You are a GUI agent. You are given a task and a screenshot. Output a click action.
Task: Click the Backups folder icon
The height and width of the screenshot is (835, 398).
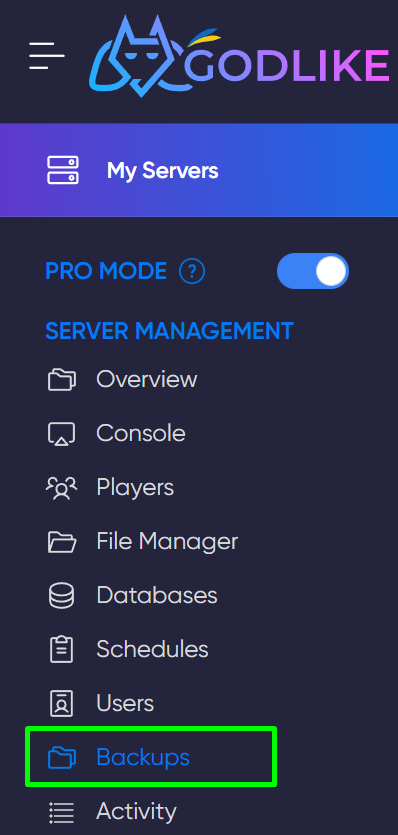62,758
